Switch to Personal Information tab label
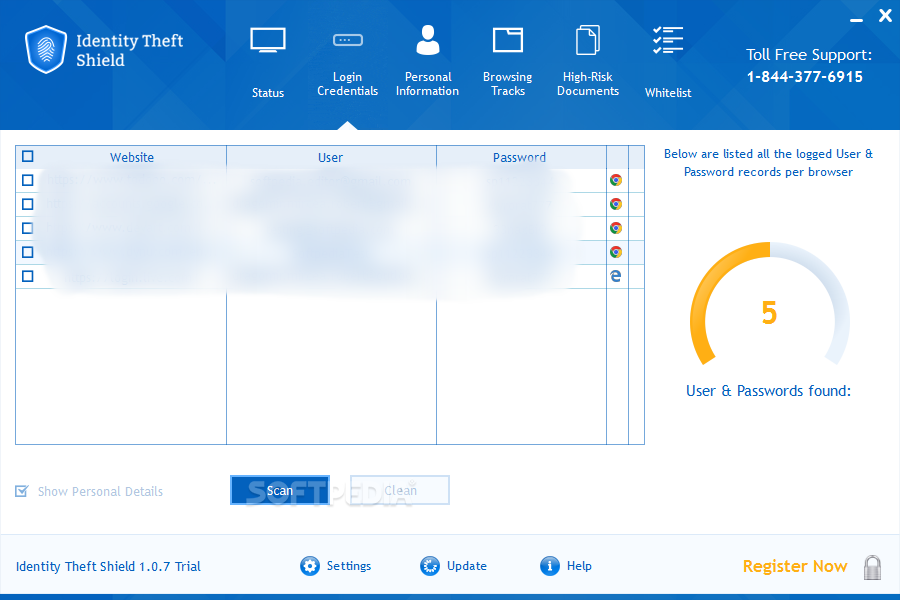The width and height of the screenshot is (900, 600). [x=428, y=84]
